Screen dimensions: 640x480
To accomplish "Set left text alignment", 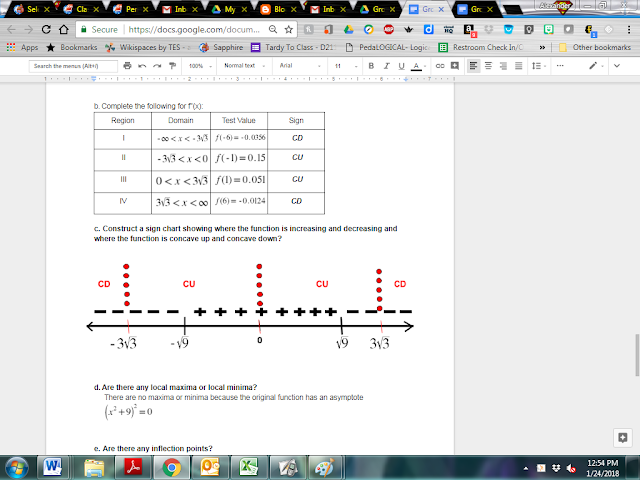I will pyautogui.click(x=473, y=66).
